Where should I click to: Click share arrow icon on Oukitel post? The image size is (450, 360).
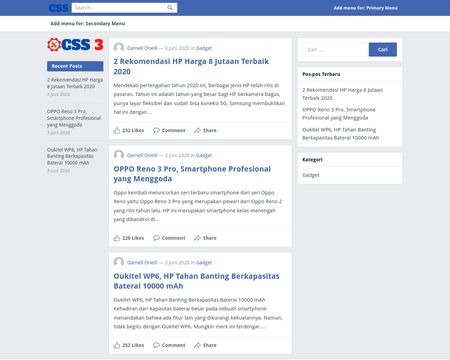coord(197,345)
